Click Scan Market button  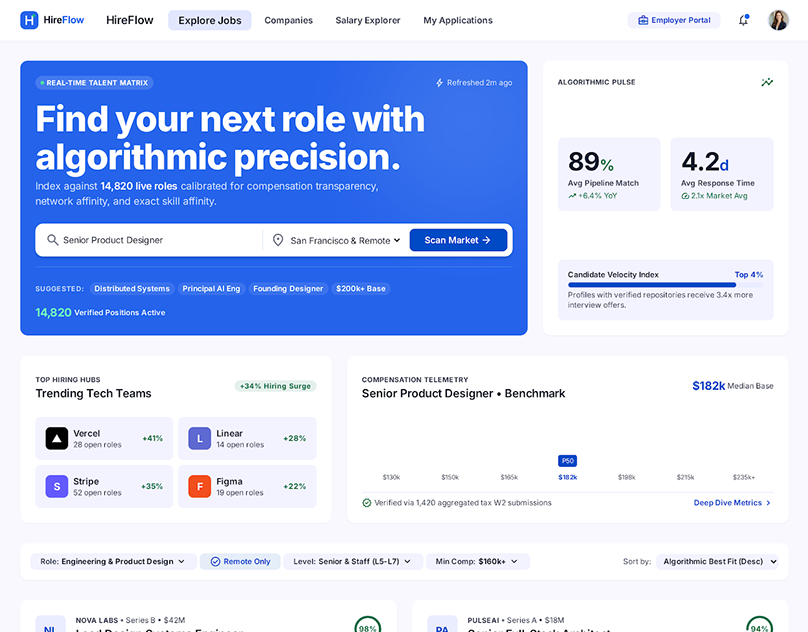coord(458,240)
